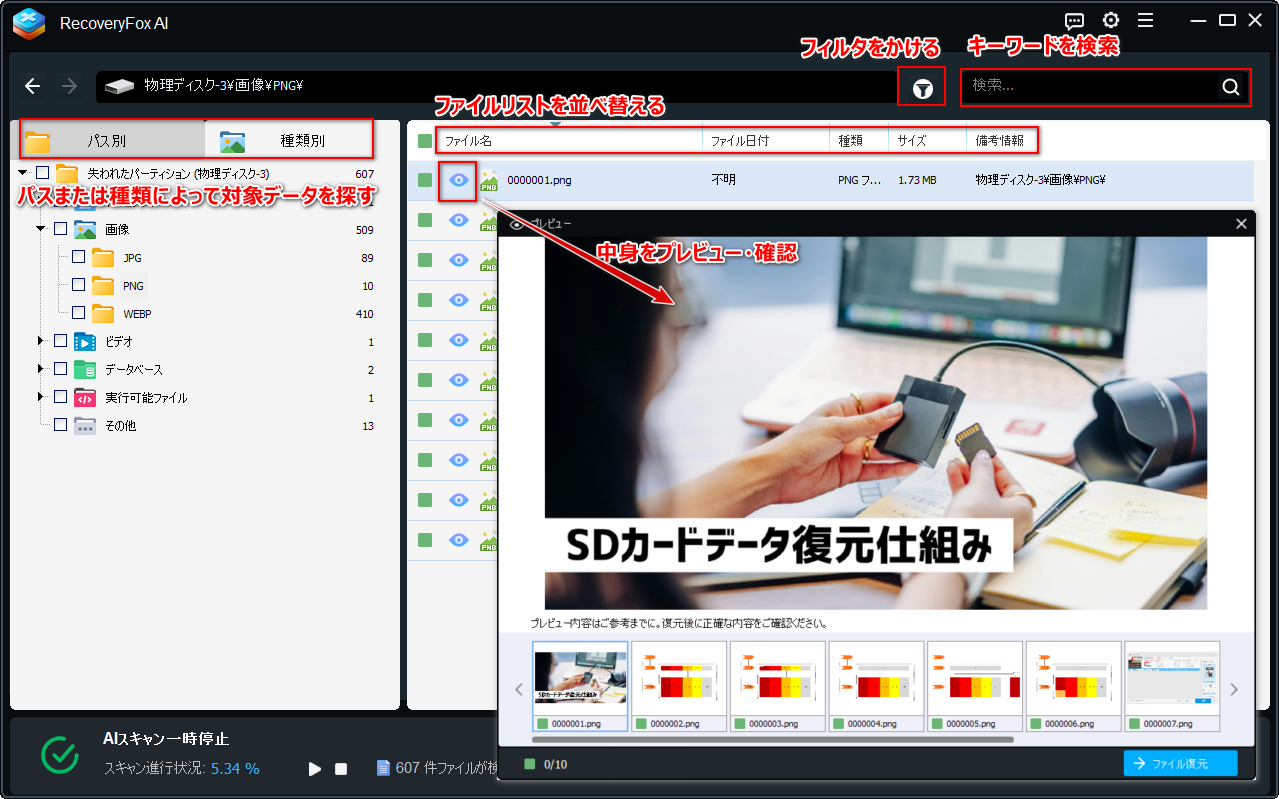Toggle checkbox of 0000001.png row

point(425,180)
